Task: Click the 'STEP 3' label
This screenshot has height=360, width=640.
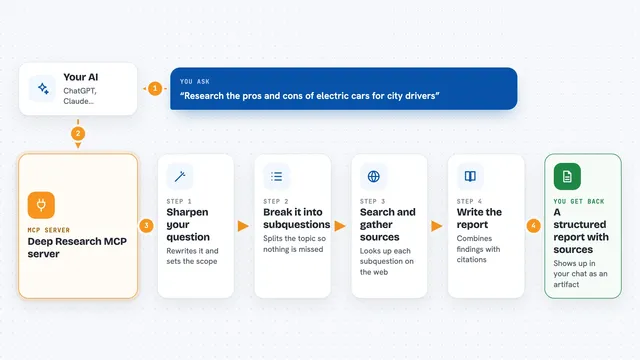Action: click(372, 201)
